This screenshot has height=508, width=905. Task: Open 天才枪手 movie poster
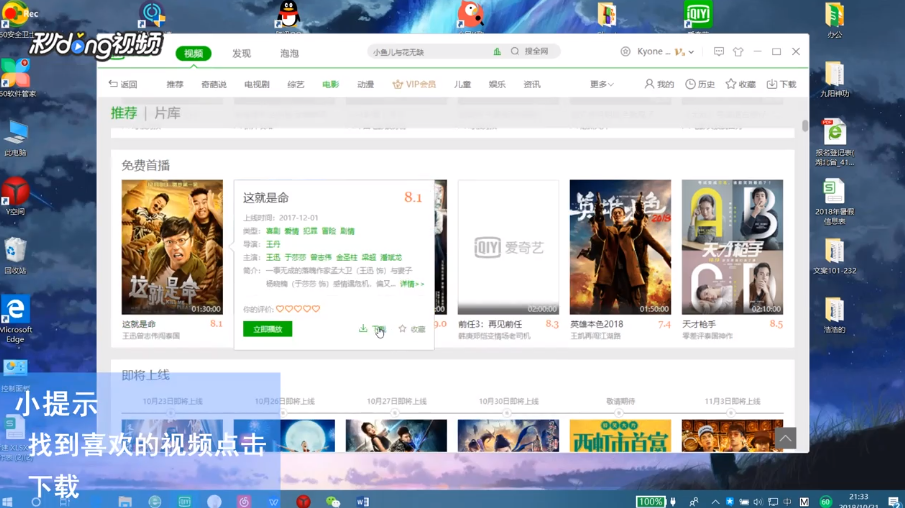pos(732,247)
